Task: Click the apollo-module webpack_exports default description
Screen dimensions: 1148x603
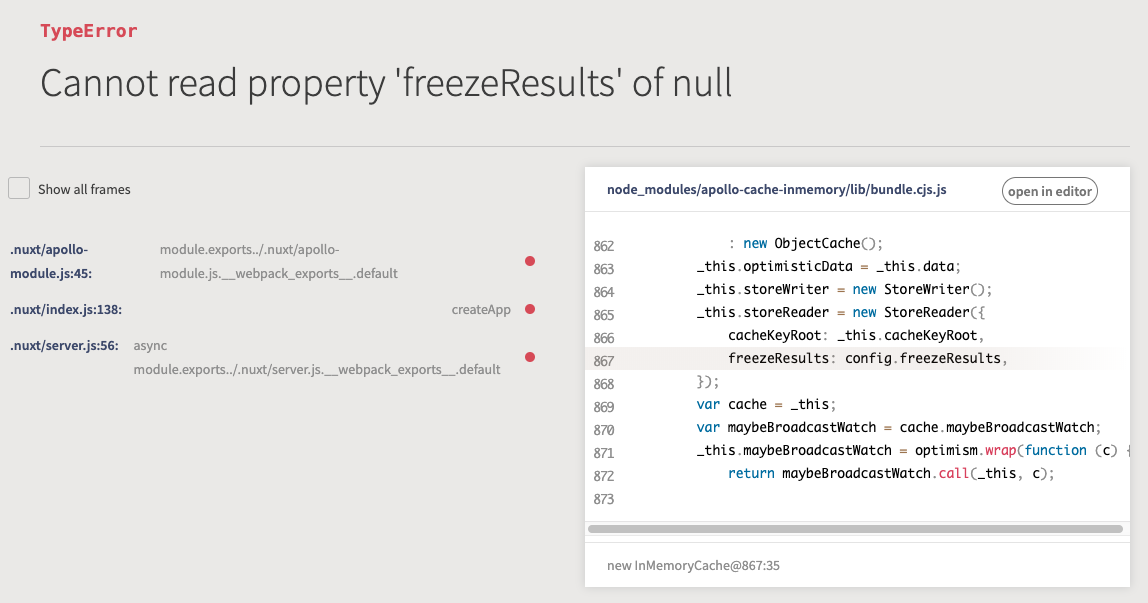Action: [x=279, y=261]
